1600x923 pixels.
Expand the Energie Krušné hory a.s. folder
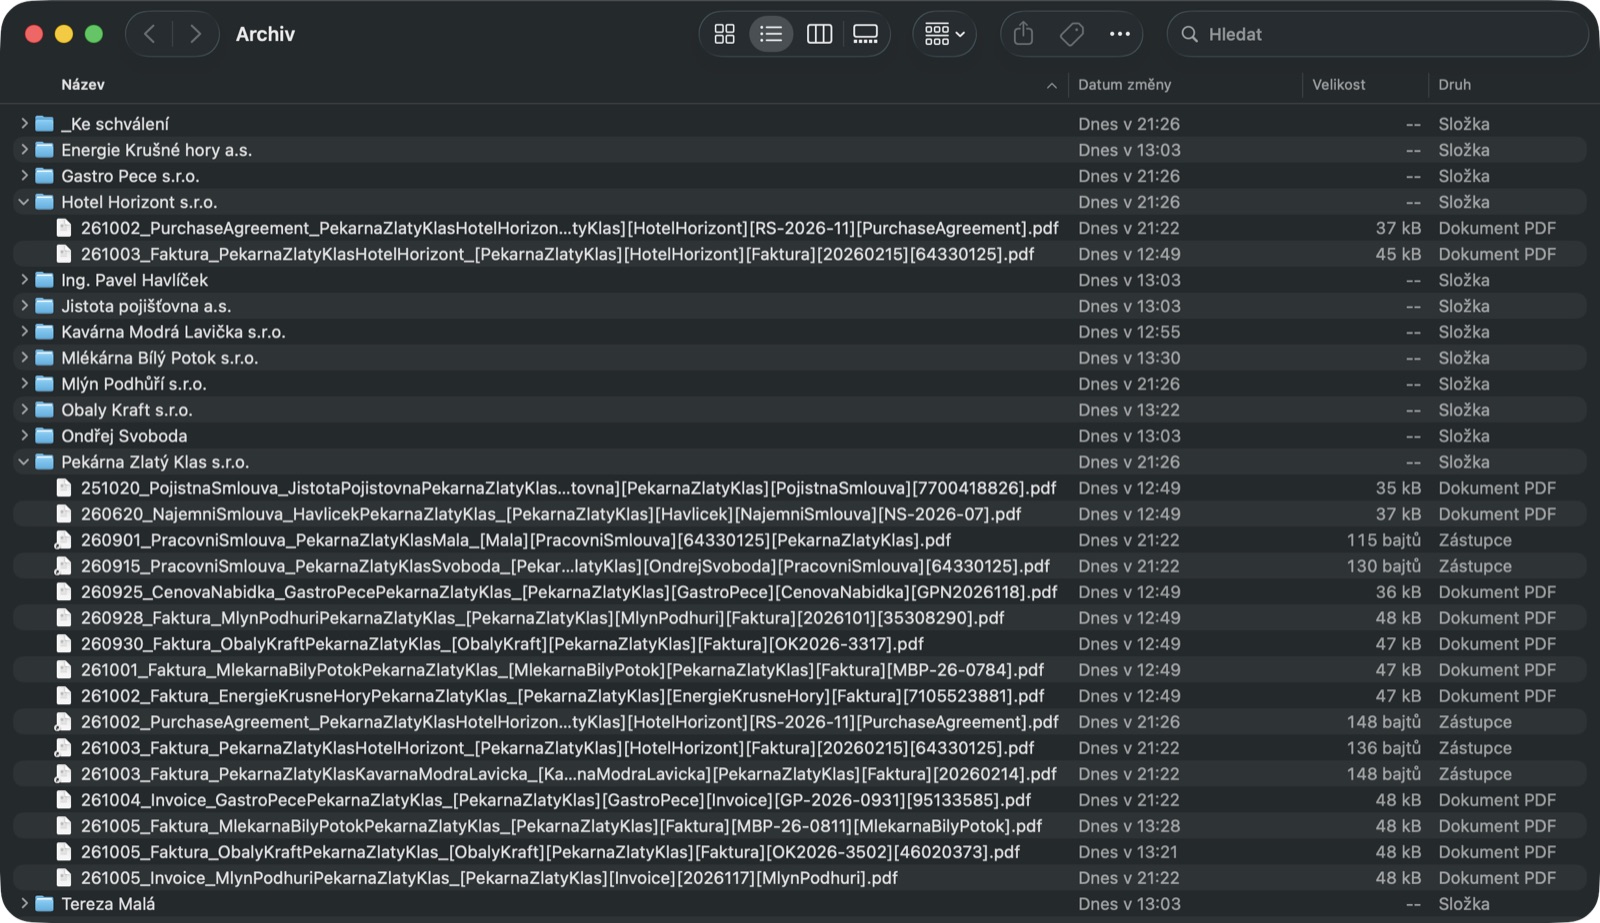click(24, 149)
